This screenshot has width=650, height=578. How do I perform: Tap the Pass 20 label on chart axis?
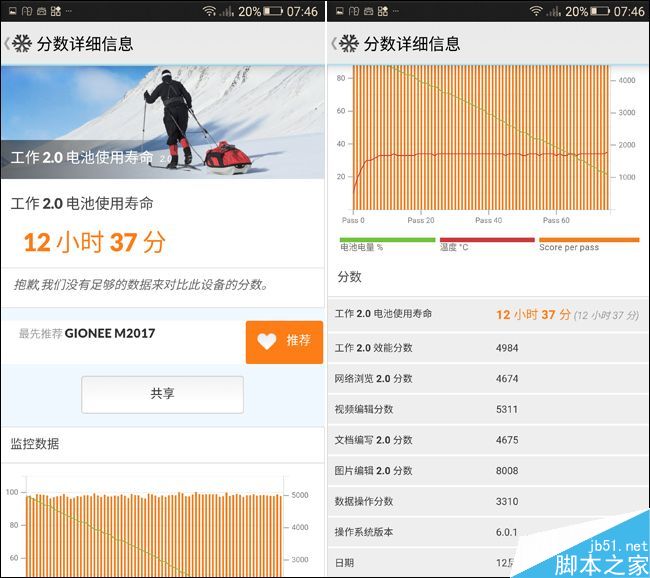click(x=421, y=220)
